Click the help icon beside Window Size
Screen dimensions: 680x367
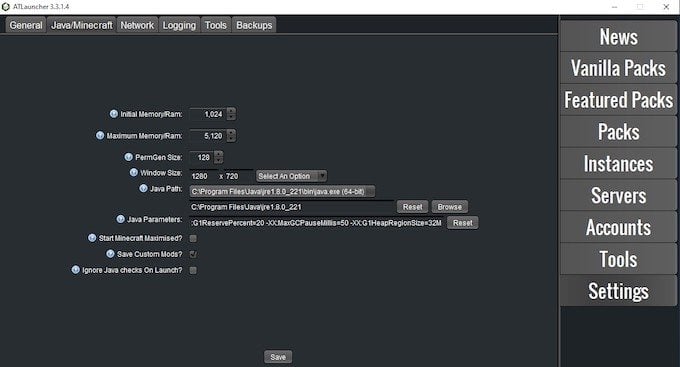134,172
